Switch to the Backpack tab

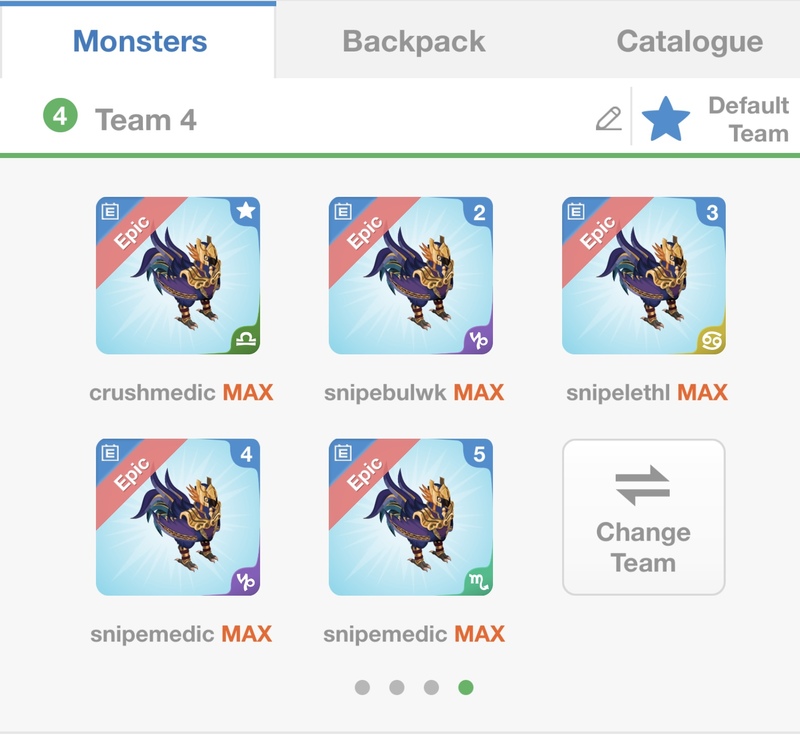pyautogui.click(x=413, y=41)
